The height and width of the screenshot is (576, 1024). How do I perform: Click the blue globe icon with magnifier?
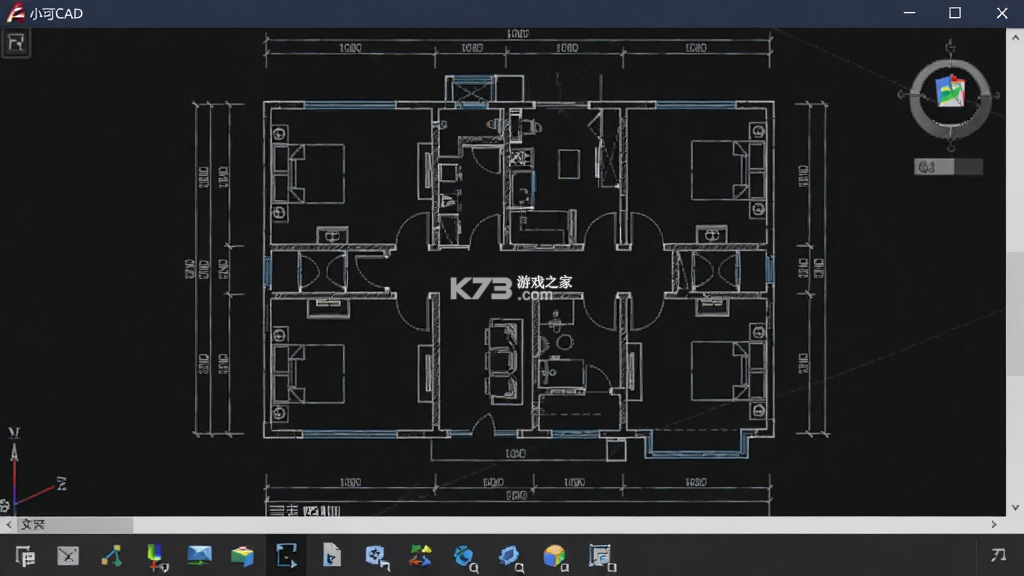coord(466,557)
